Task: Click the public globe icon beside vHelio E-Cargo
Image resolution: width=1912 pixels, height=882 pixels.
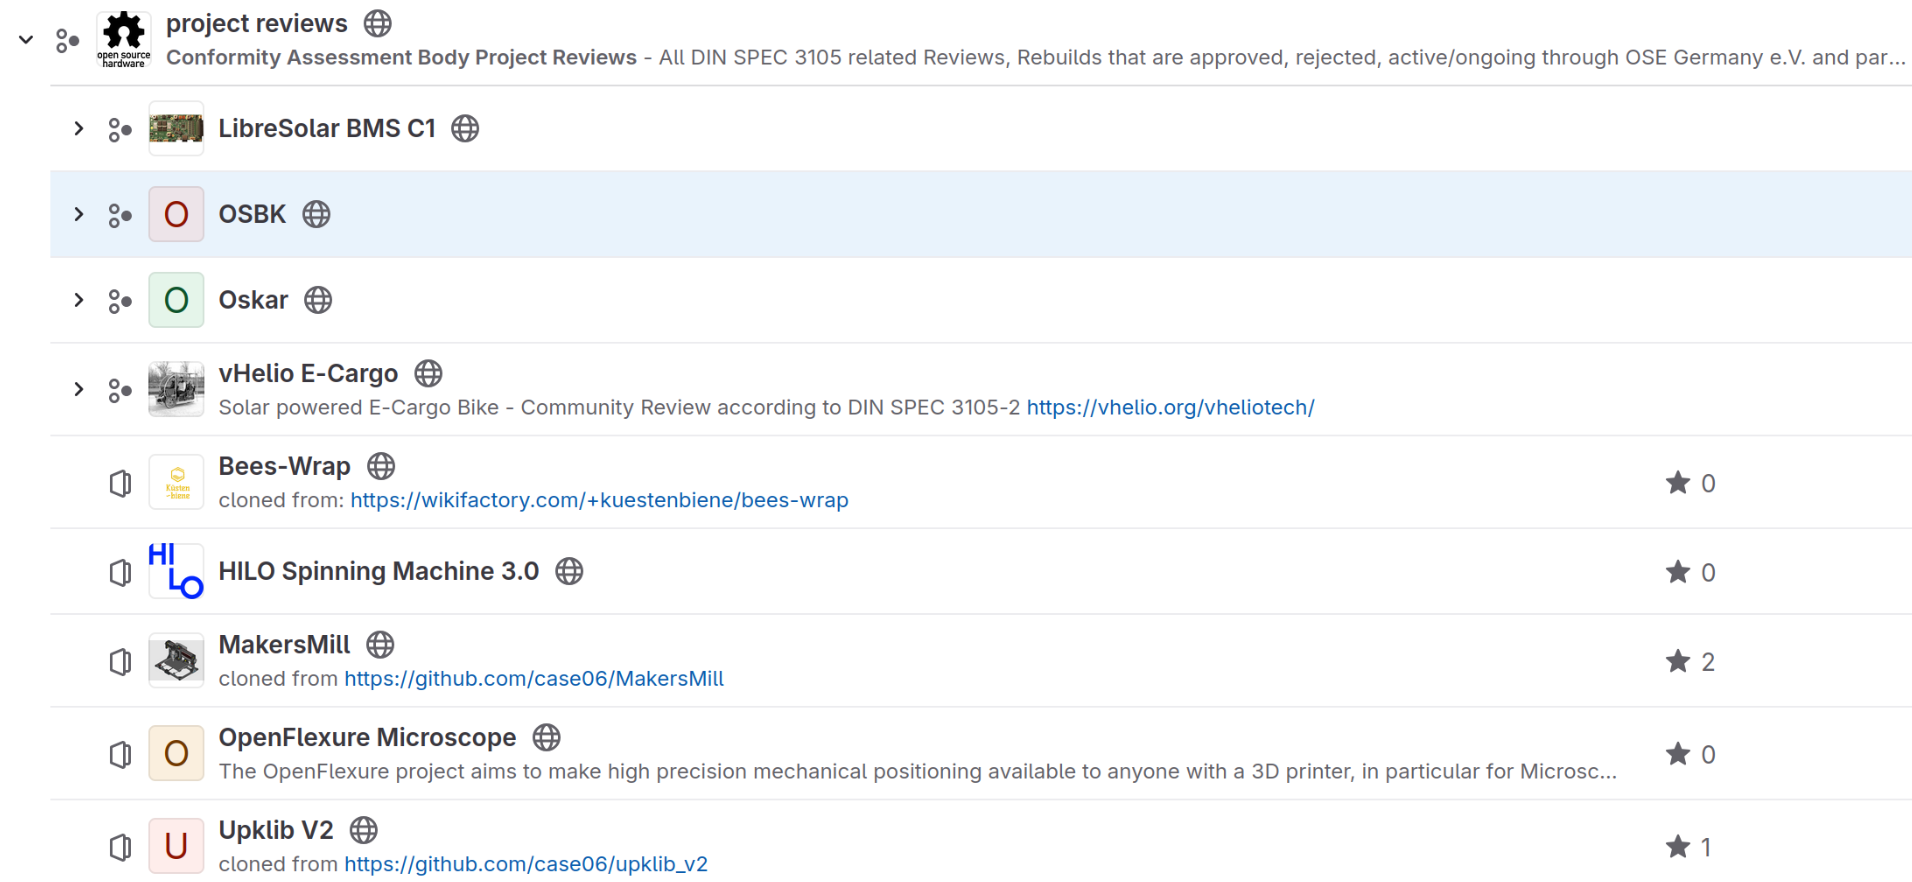Action: (x=428, y=373)
